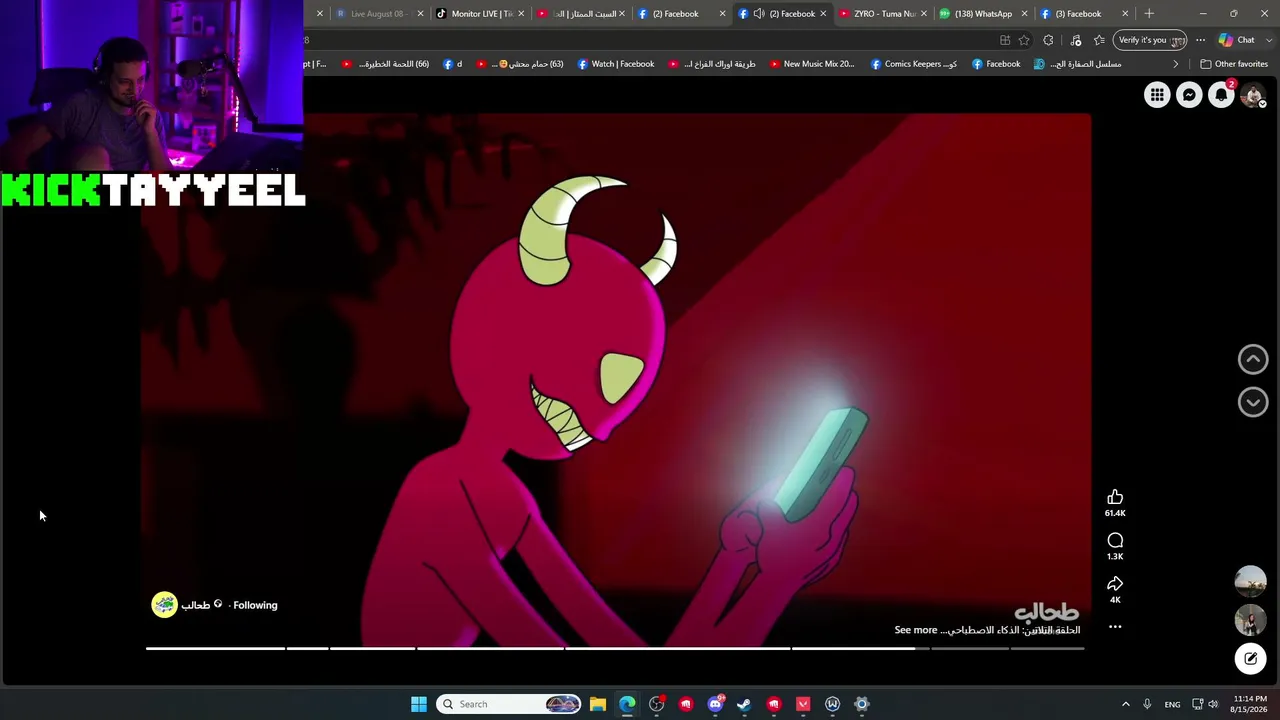Open حمام محشي (63) bookmark
The image size is (1280, 720).
point(519,64)
